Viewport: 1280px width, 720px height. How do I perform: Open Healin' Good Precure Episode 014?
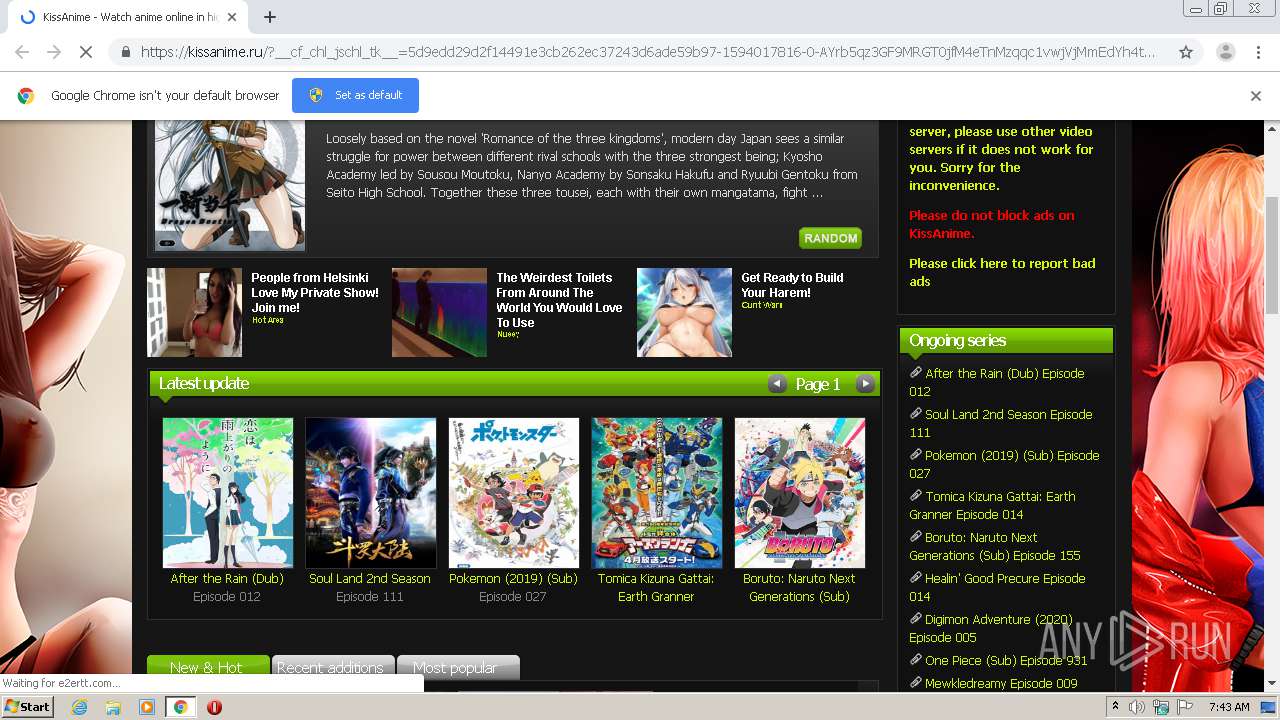point(997,587)
